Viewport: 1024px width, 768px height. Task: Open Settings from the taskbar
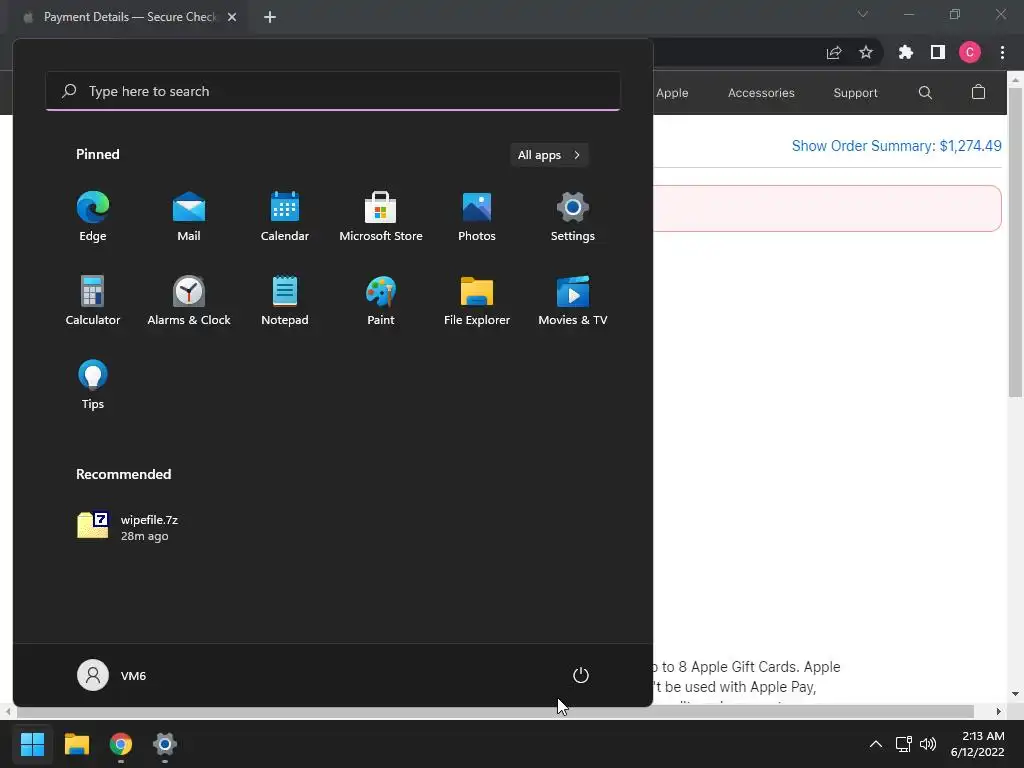click(x=165, y=744)
